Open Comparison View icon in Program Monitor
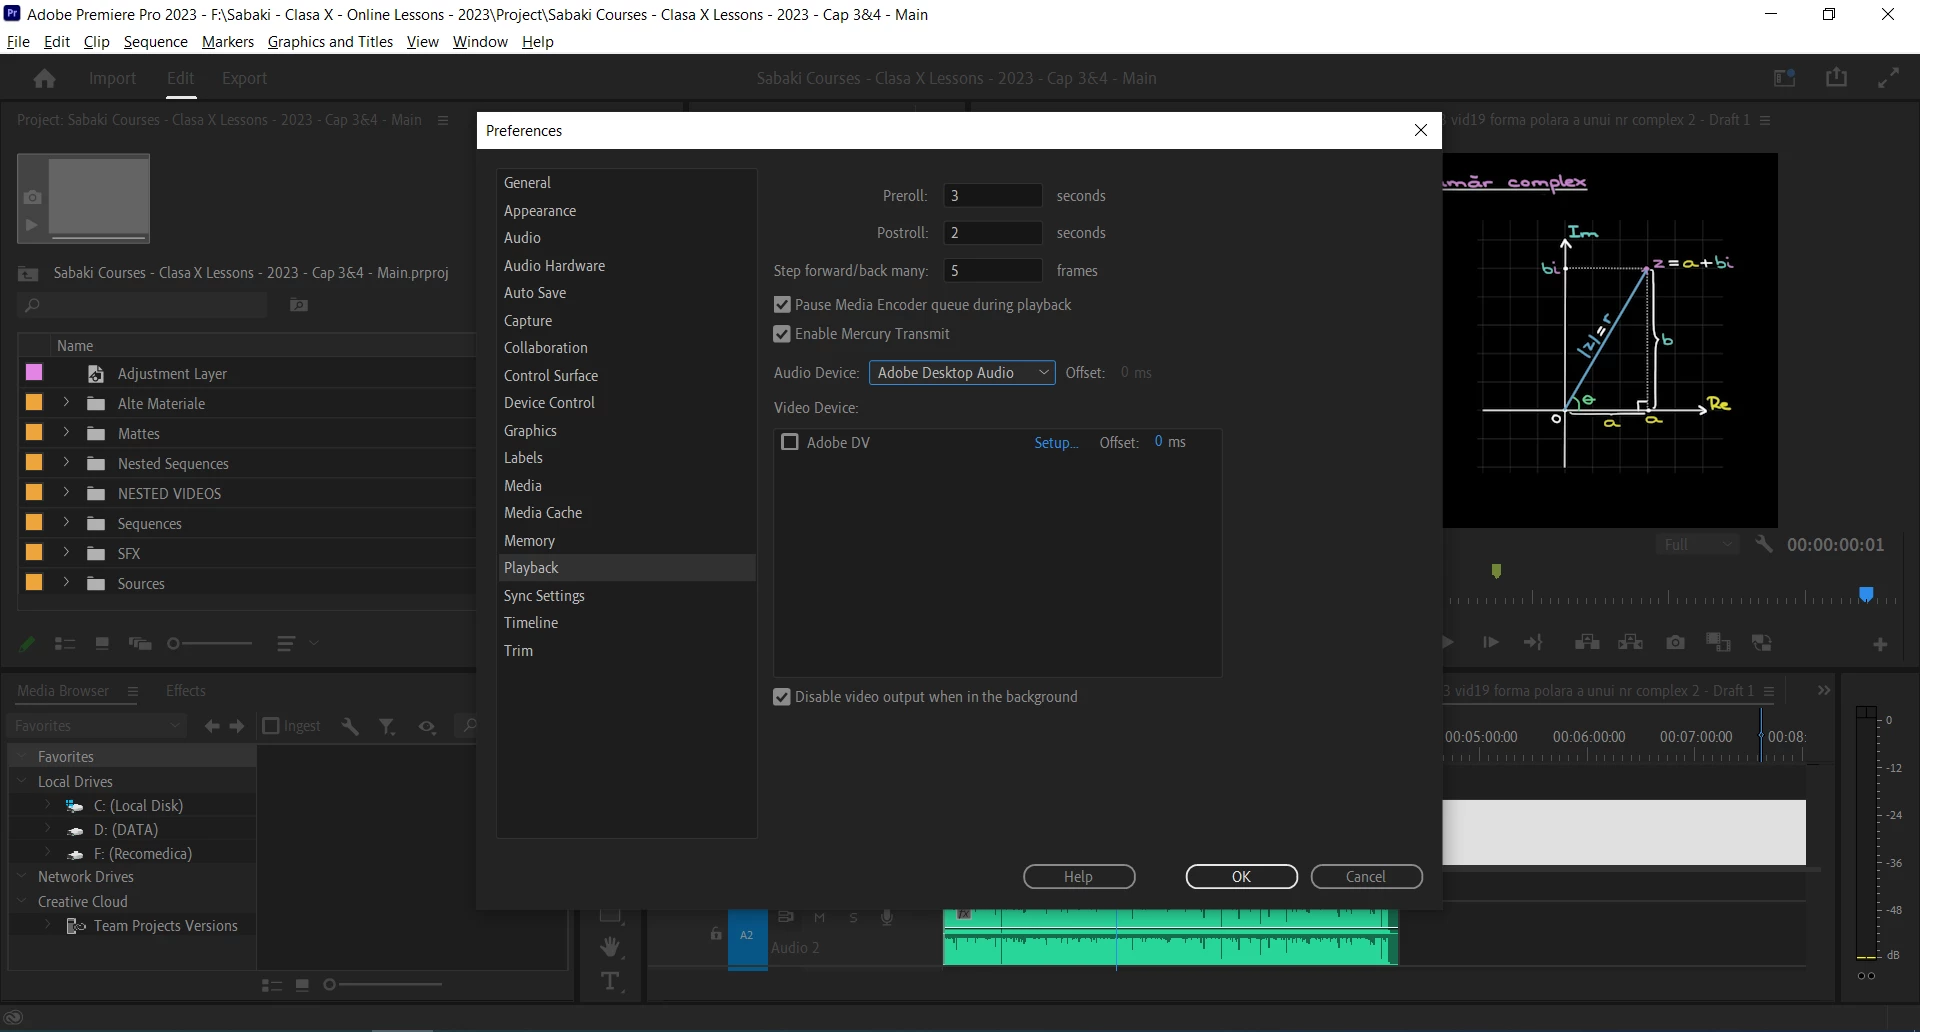 (x=1718, y=642)
